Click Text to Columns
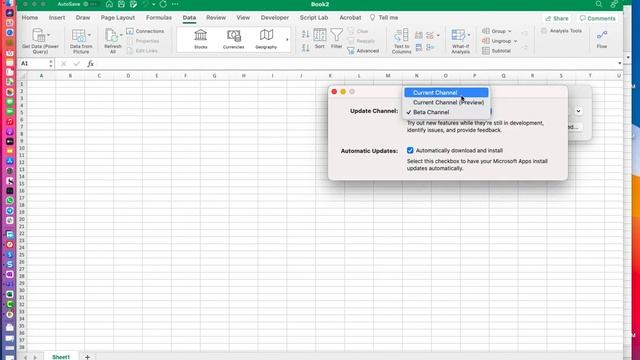Screen dimensions: 640x360 (401, 41)
